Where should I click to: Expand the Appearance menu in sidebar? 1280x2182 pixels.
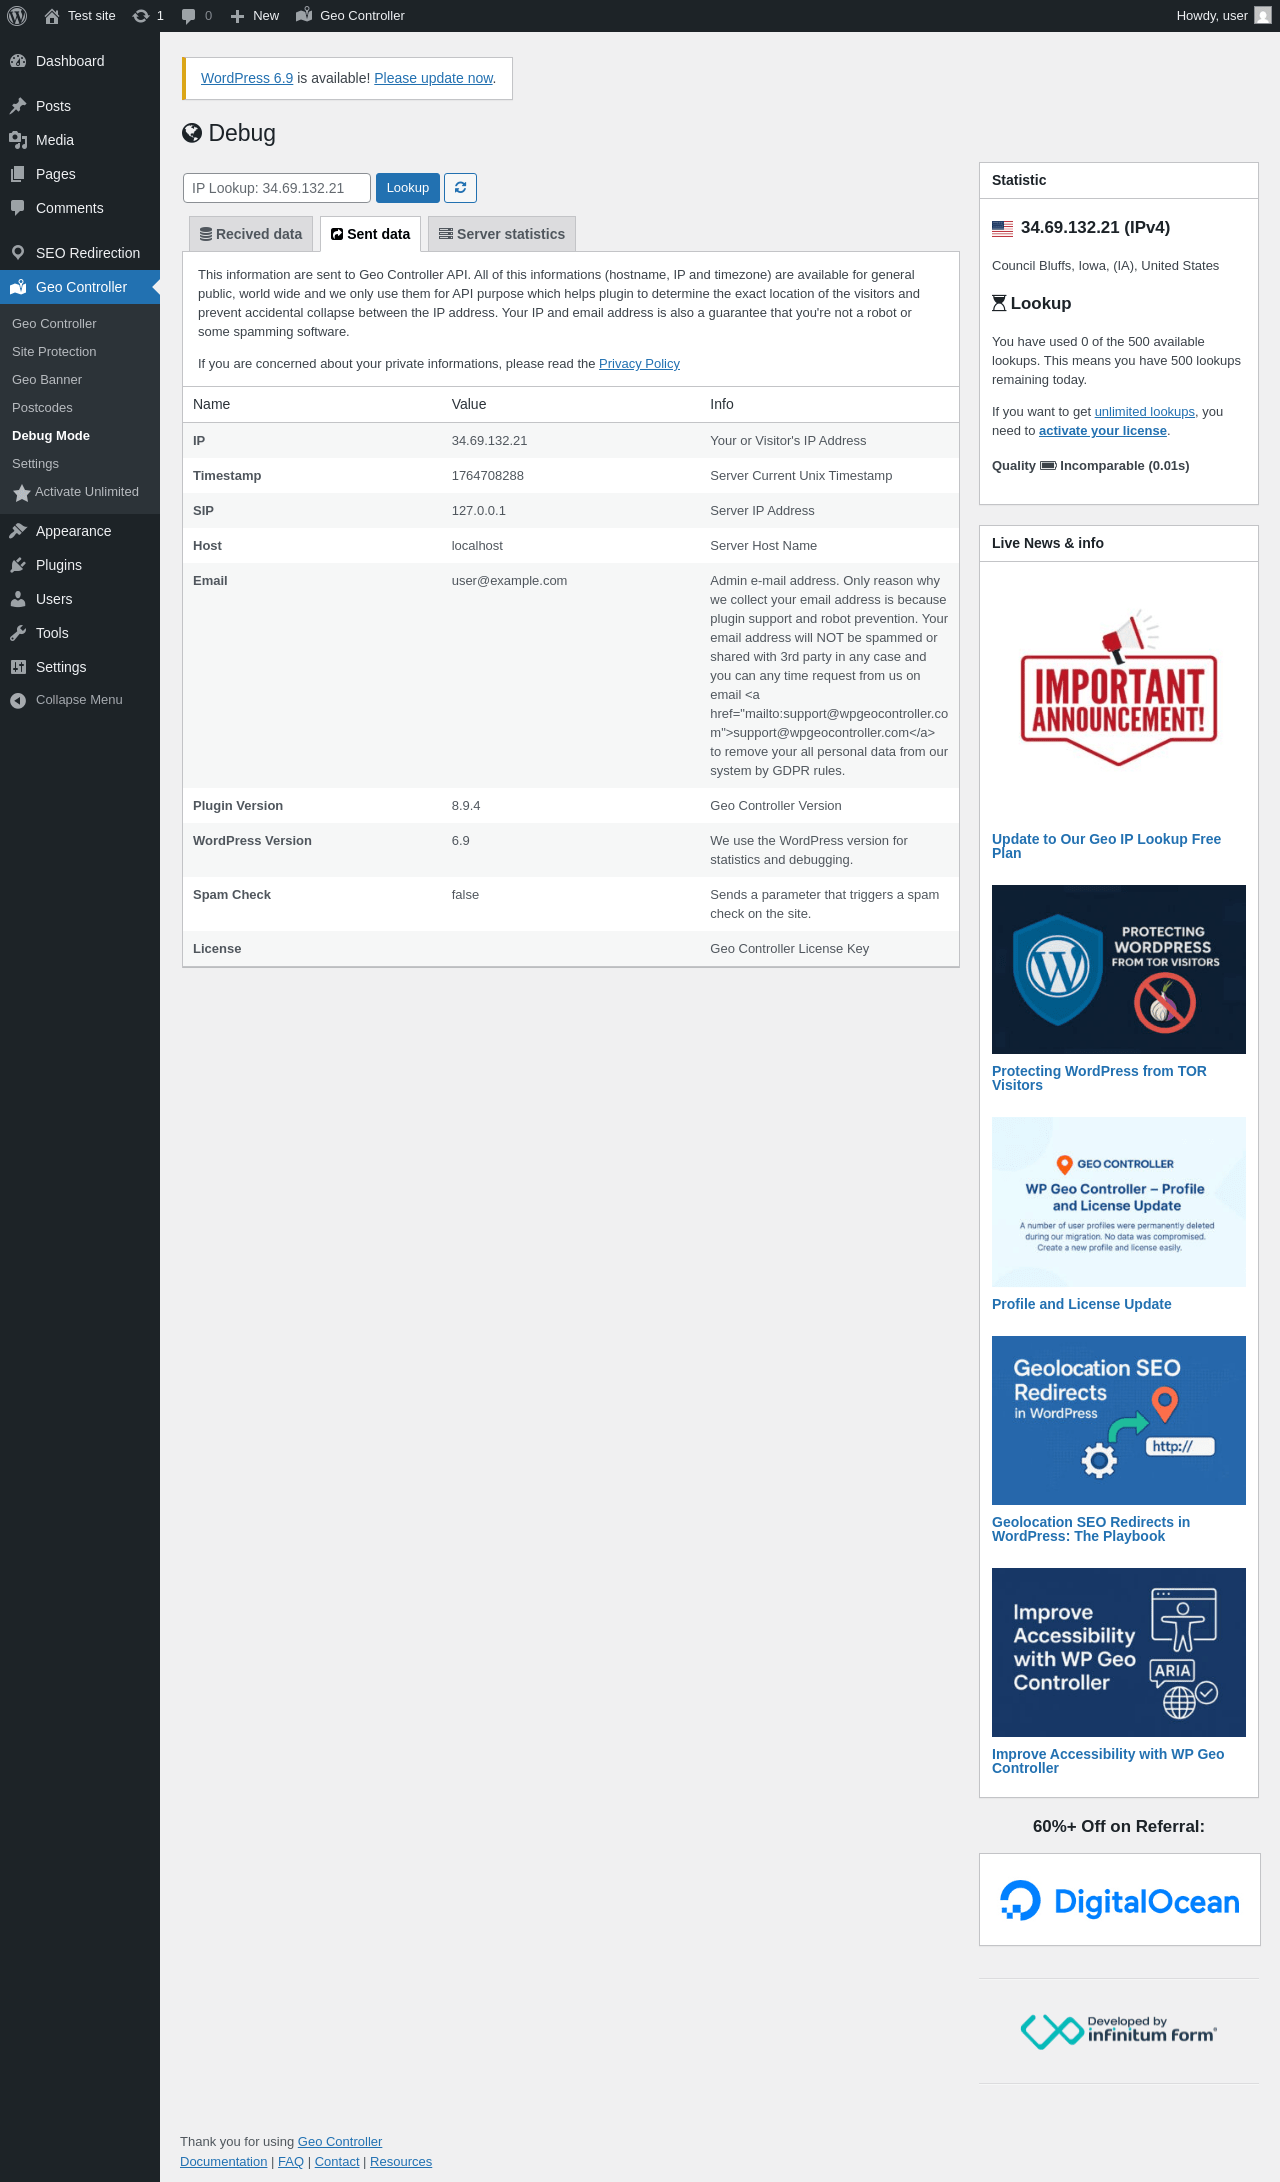pyautogui.click(x=73, y=531)
